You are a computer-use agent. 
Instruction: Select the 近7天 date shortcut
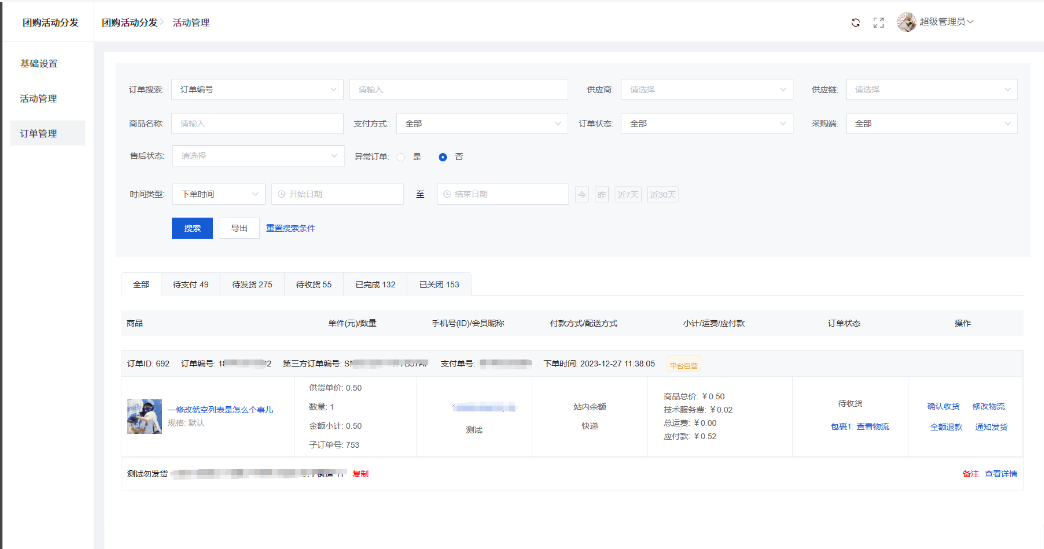(x=628, y=194)
